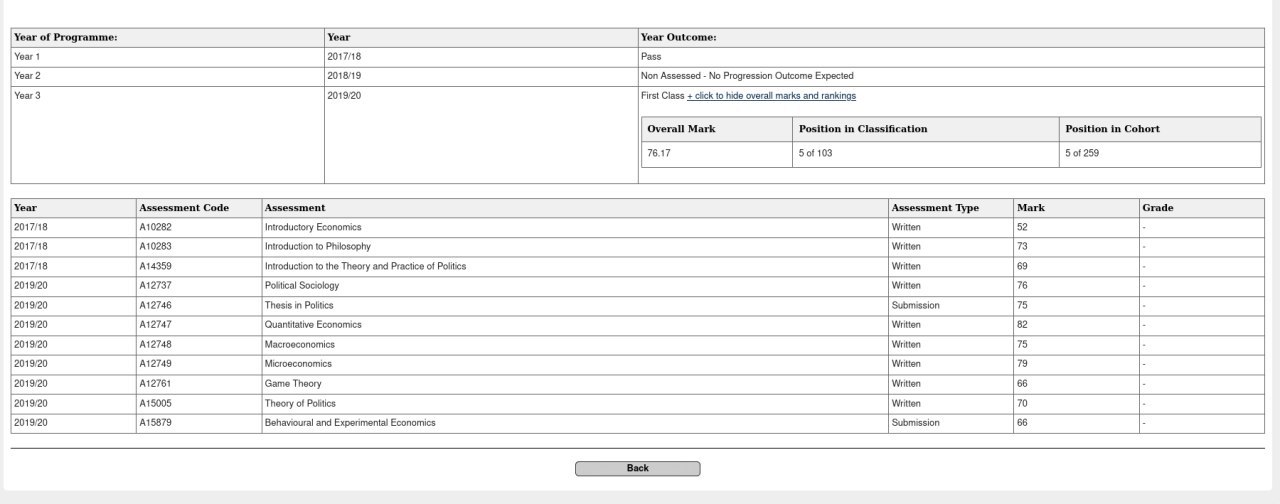This screenshot has height=504, width=1280.
Task: Select mark 52 for Introductory Economics
Action: pos(1022,227)
